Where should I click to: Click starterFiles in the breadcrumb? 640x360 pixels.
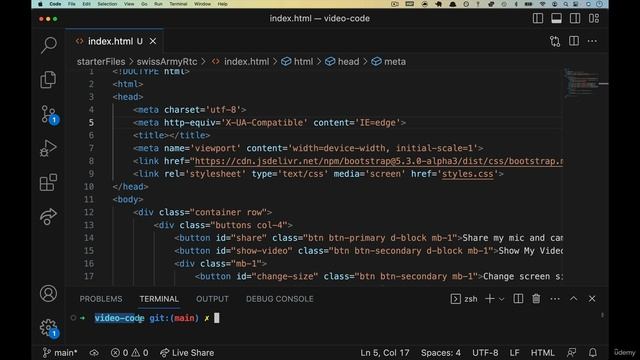101,62
